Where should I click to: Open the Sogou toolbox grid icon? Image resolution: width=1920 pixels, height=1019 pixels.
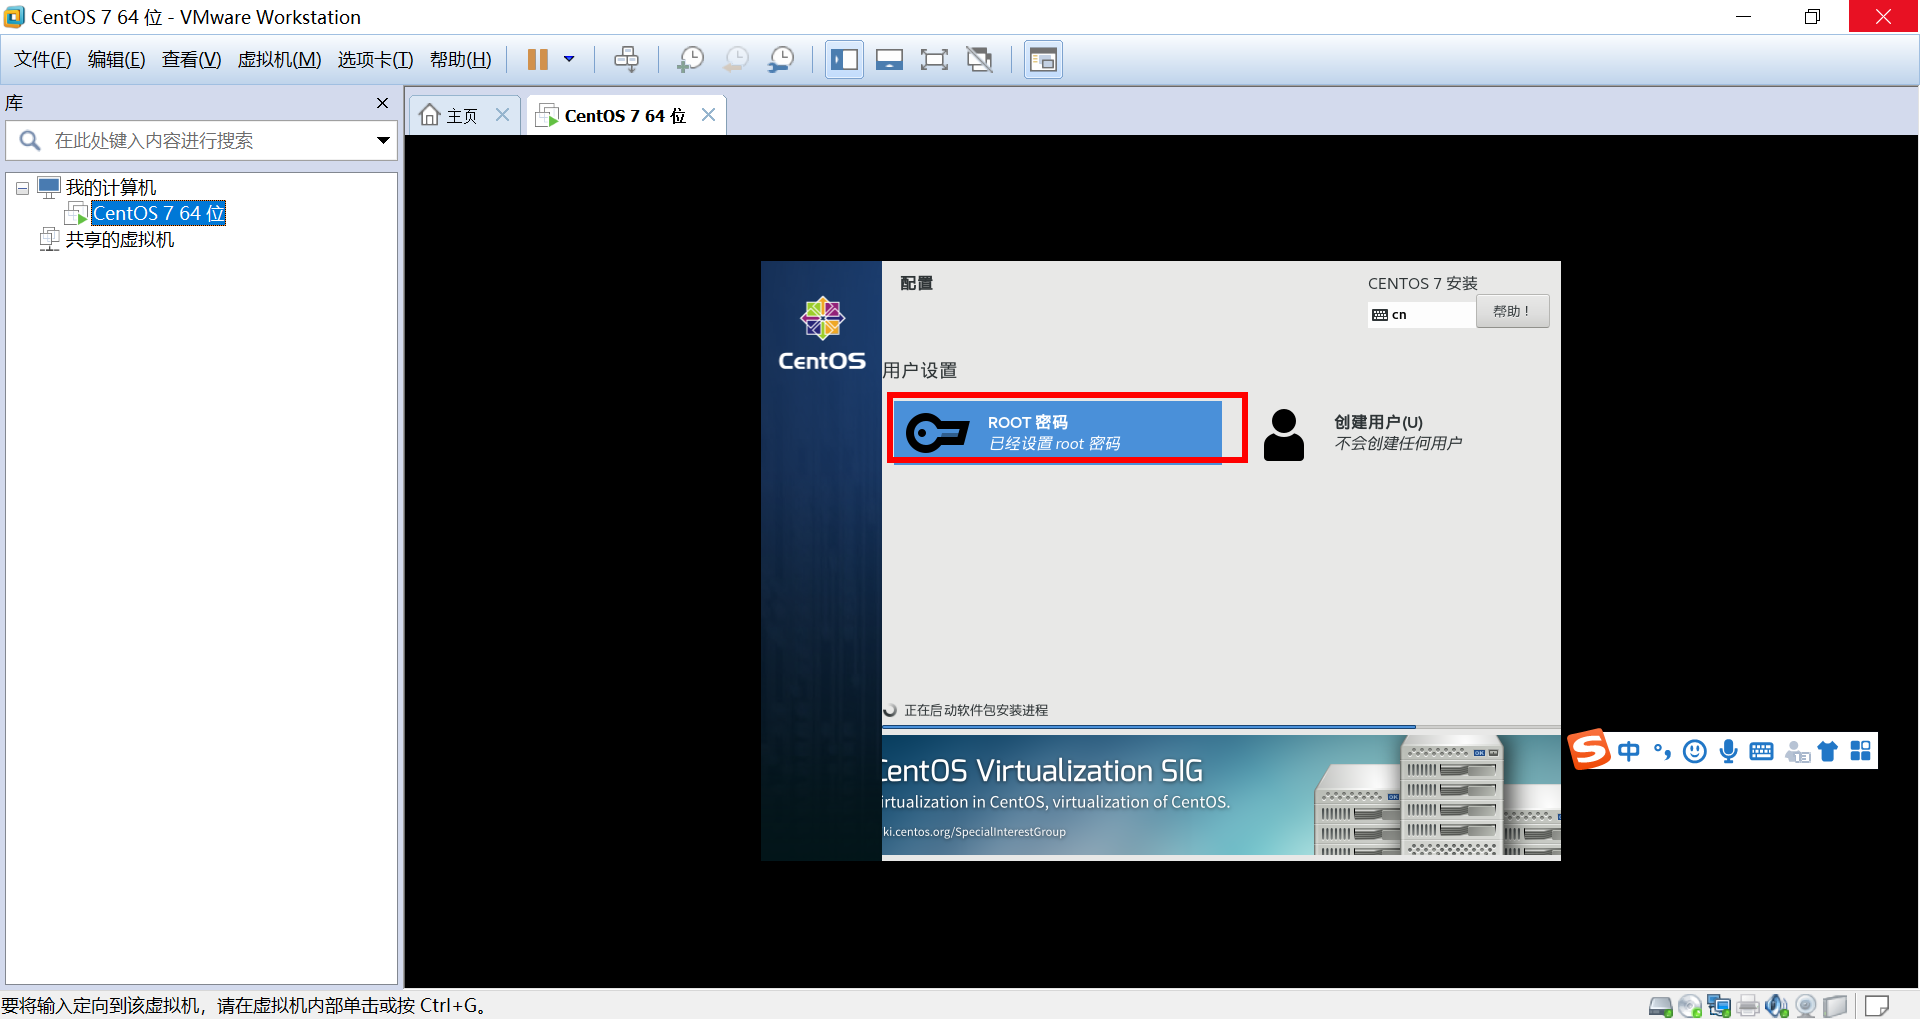click(1860, 751)
